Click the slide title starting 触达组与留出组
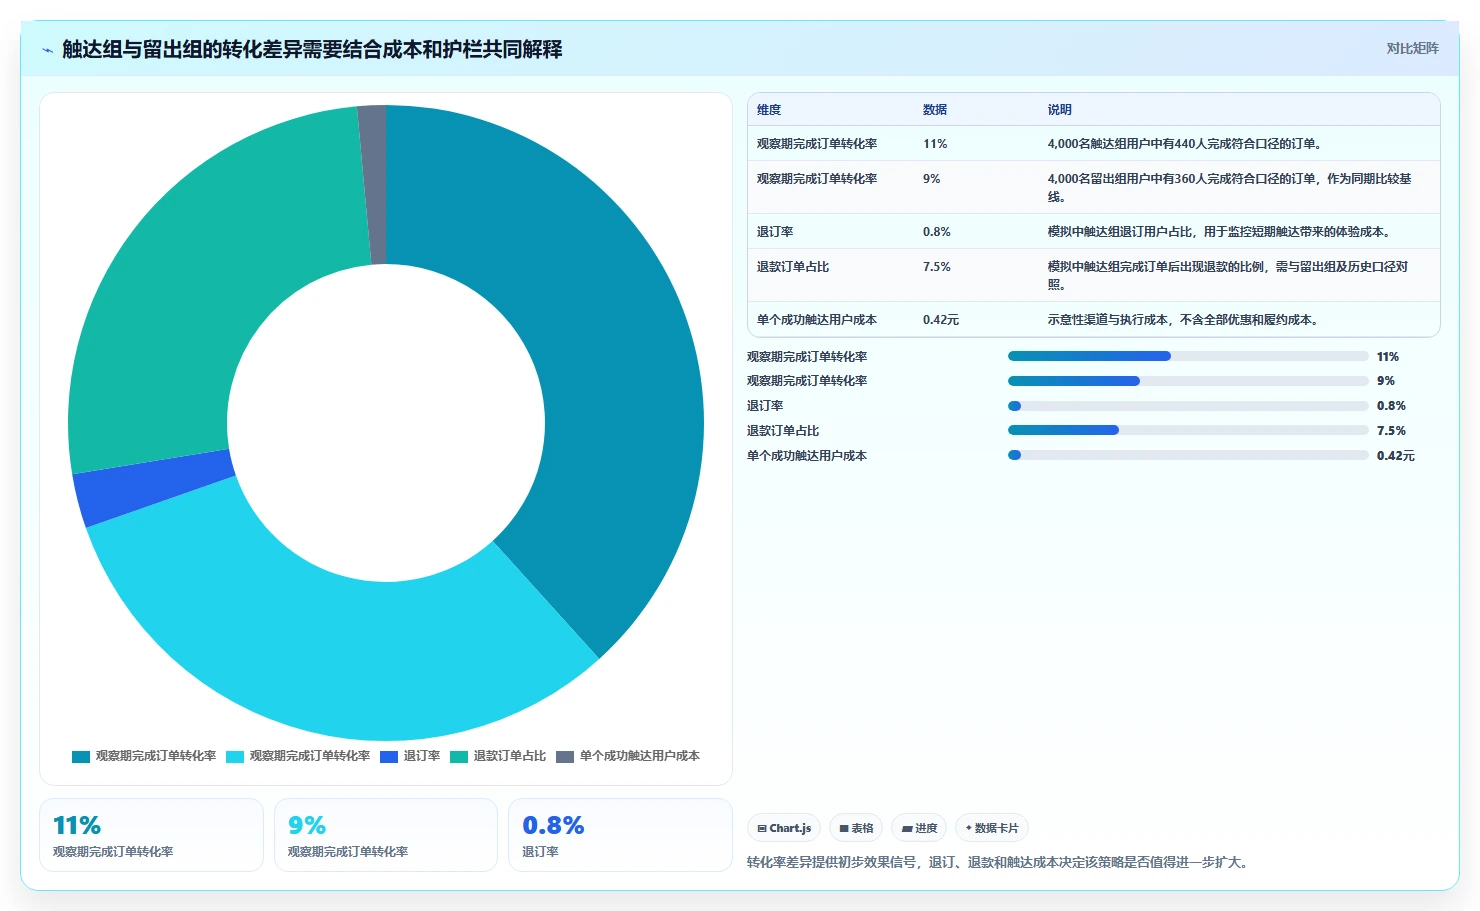Screen dimensions: 1480x911 point(312,49)
